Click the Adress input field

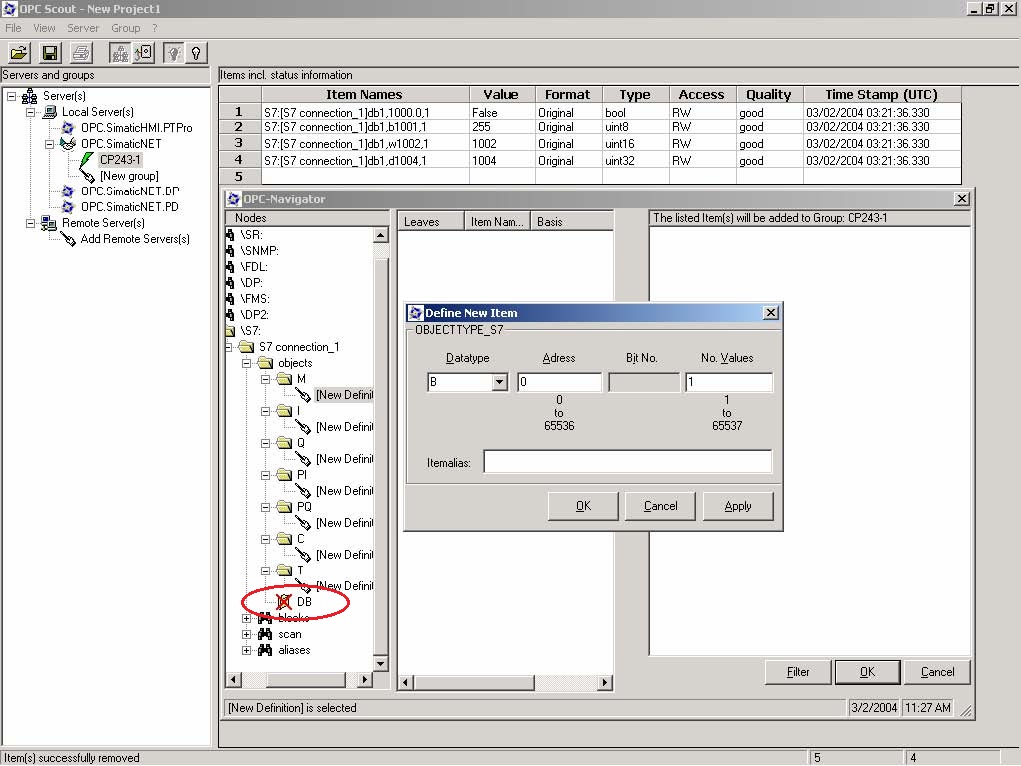click(559, 382)
